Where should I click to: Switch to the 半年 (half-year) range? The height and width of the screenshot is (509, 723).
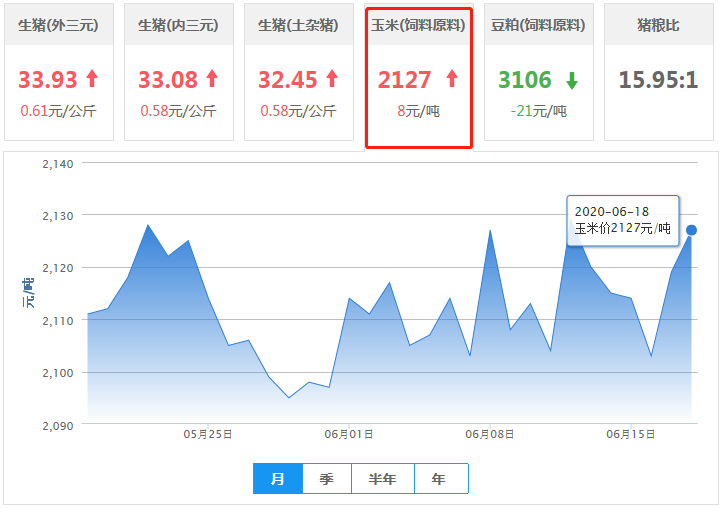pos(383,479)
